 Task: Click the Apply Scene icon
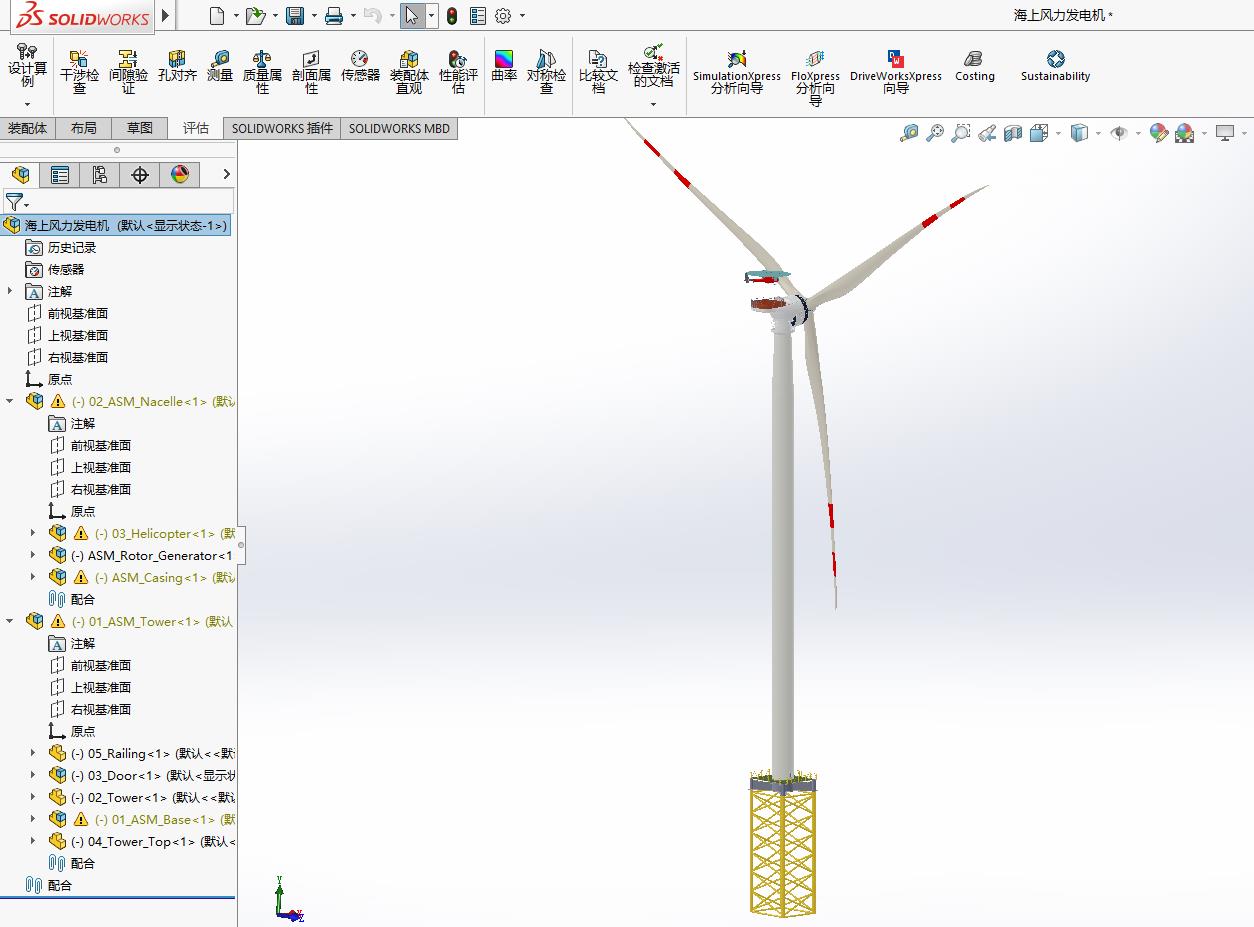tap(1185, 133)
